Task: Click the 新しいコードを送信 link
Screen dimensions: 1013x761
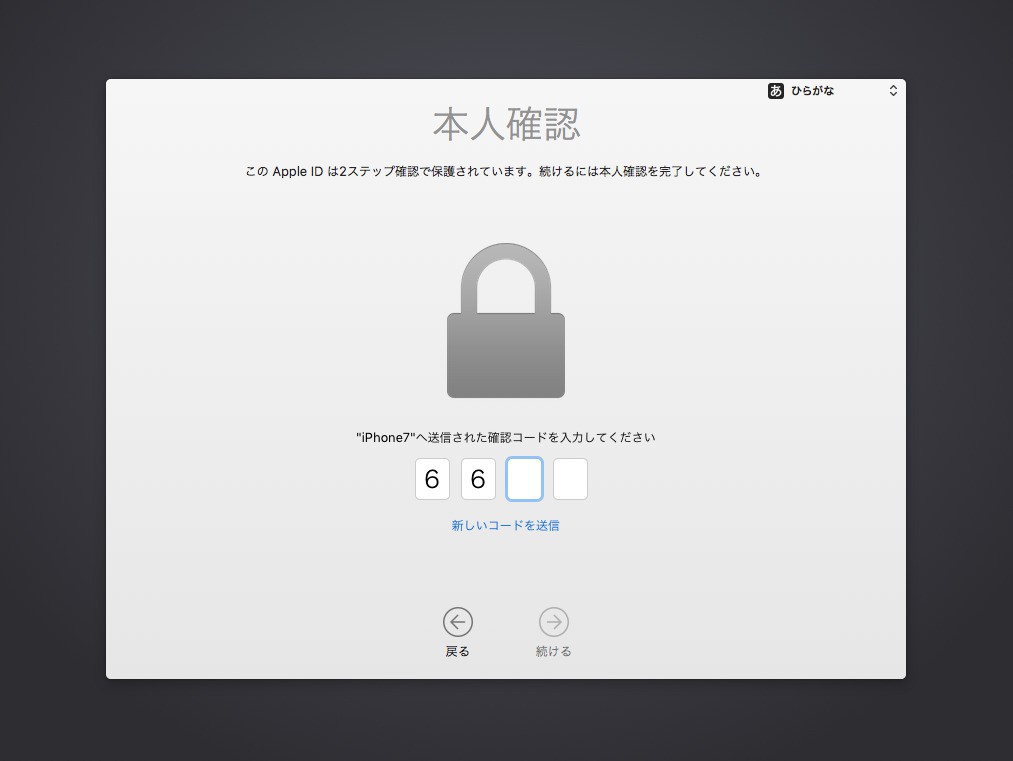Action: tap(505, 526)
